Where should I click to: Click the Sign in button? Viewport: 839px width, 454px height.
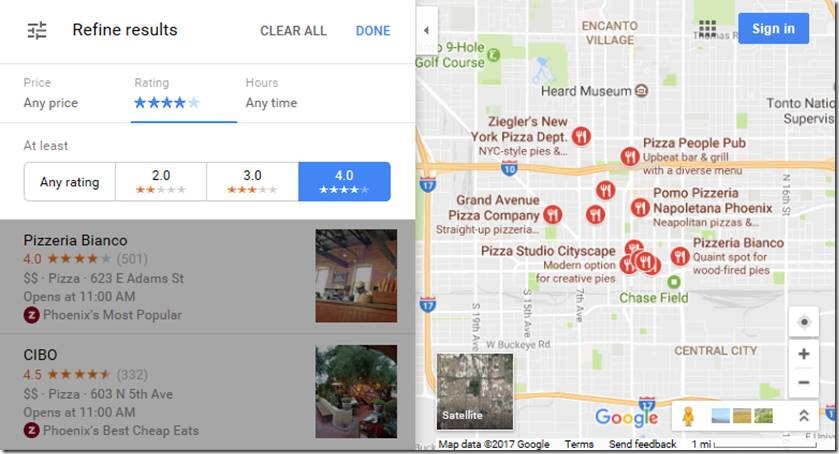pyautogui.click(x=773, y=28)
